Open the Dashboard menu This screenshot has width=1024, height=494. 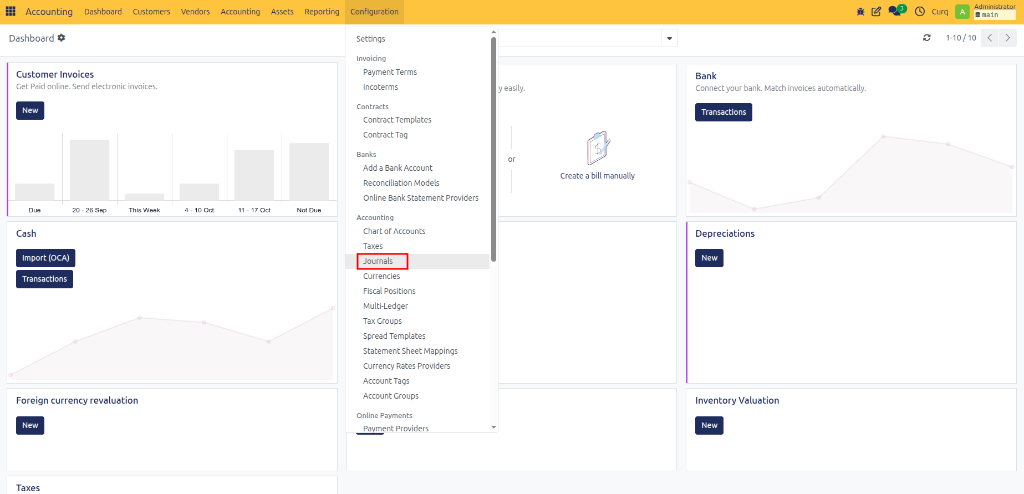click(x=103, y=12)
